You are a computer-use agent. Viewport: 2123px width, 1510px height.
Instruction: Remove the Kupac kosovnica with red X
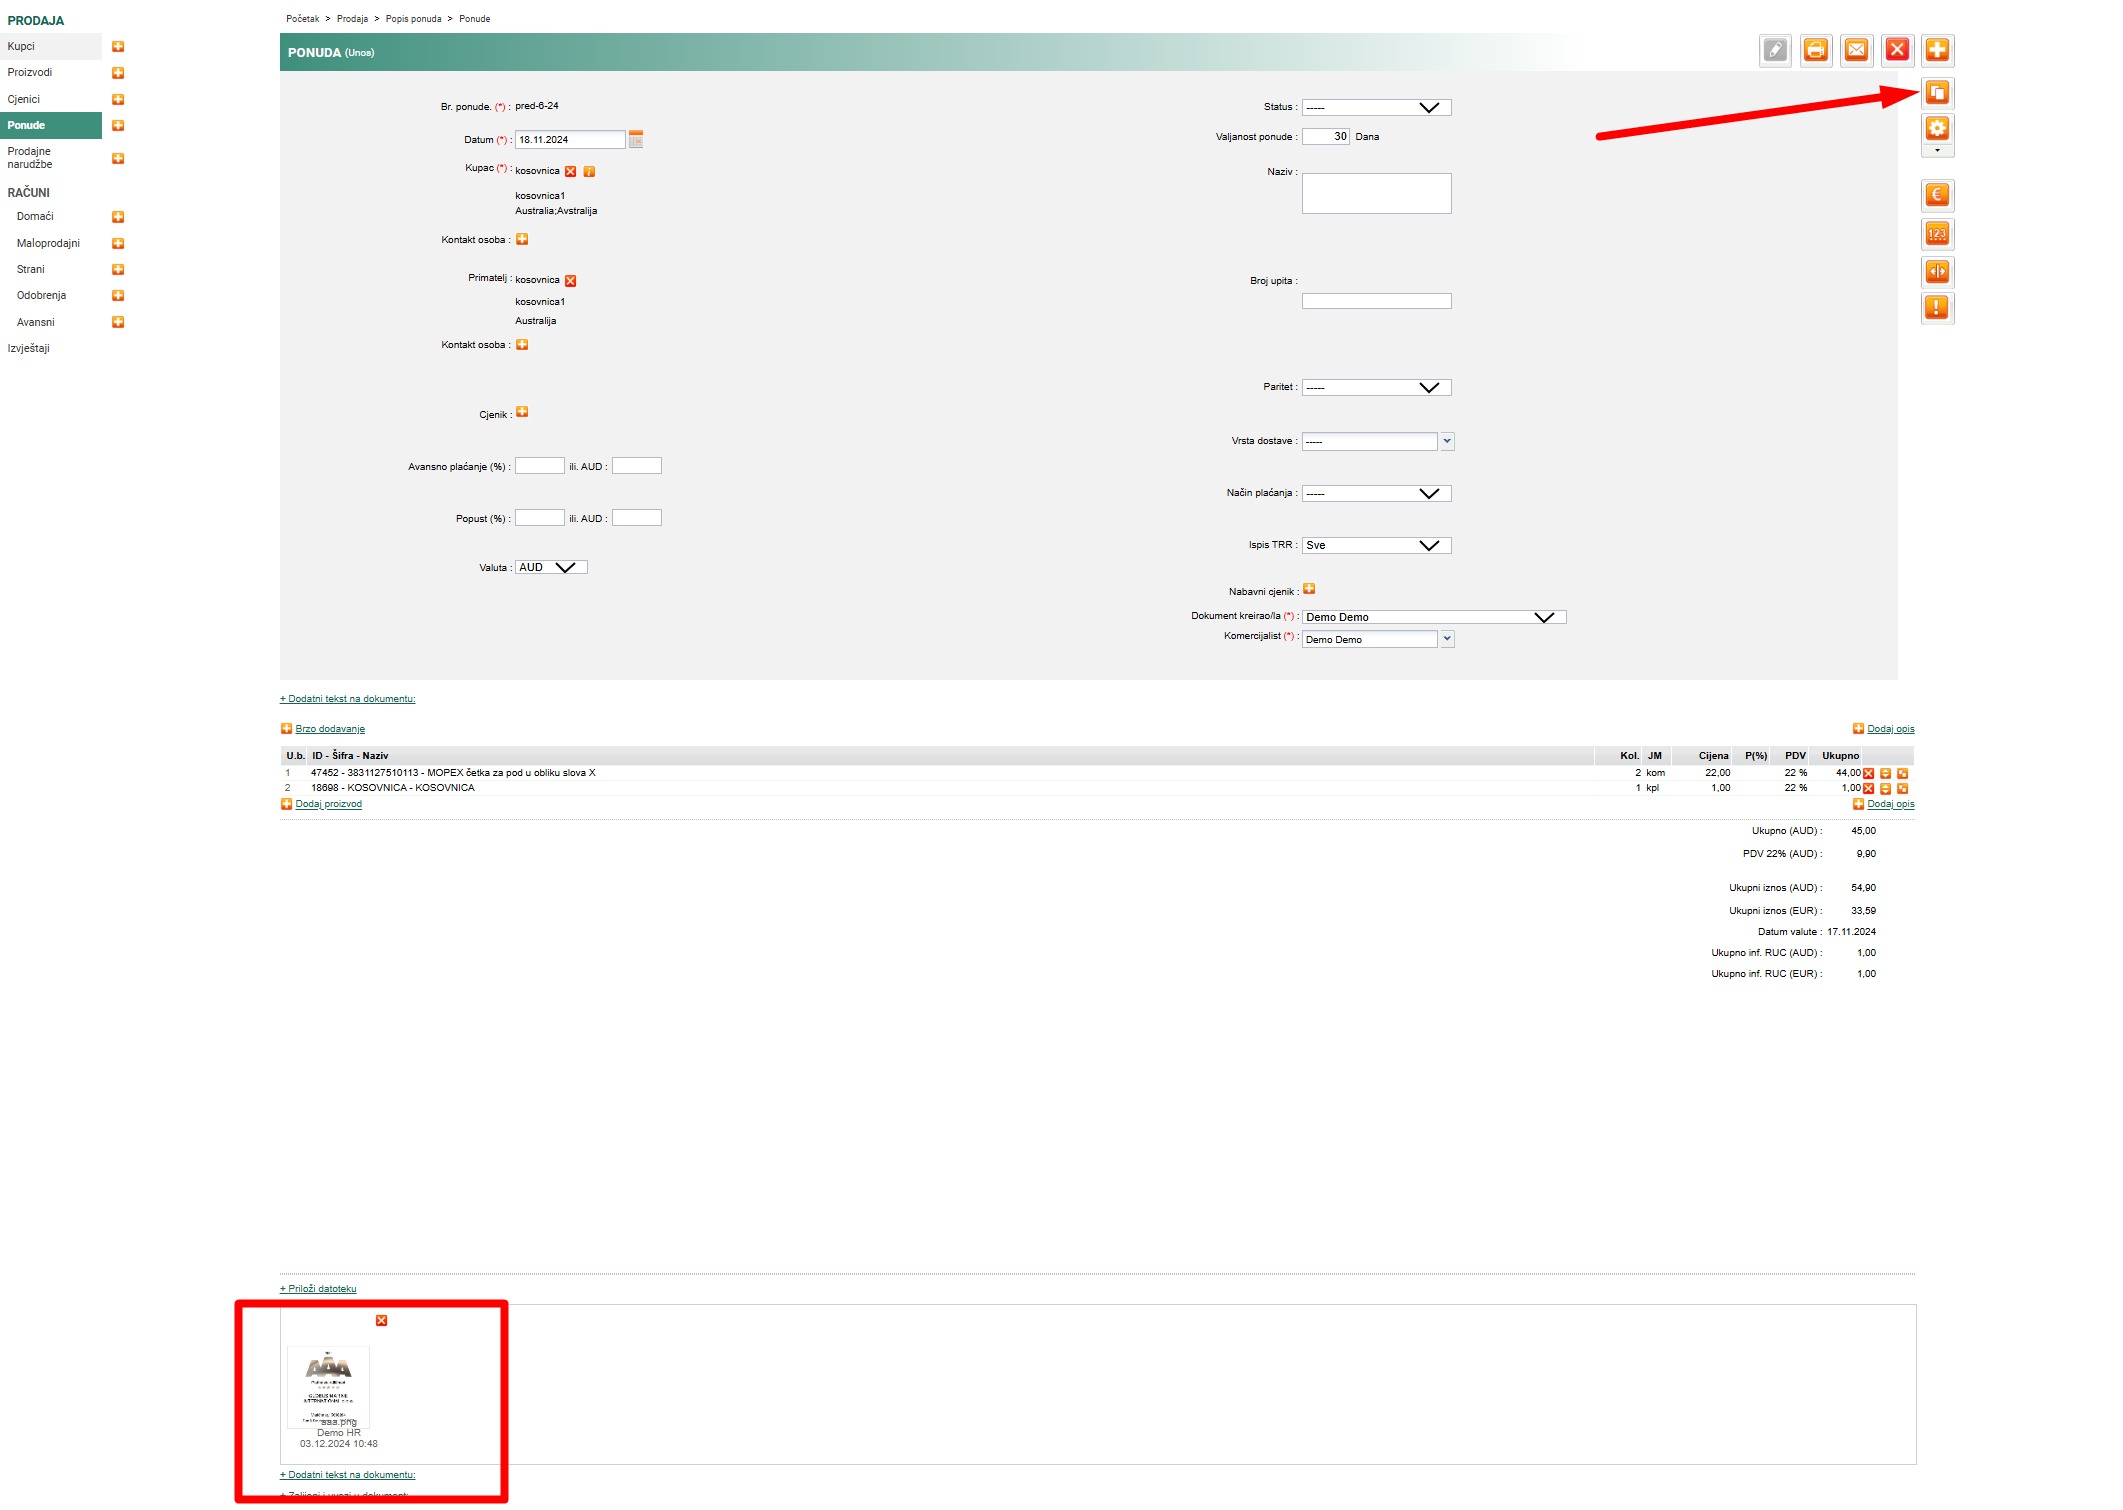tap(571, 172)
